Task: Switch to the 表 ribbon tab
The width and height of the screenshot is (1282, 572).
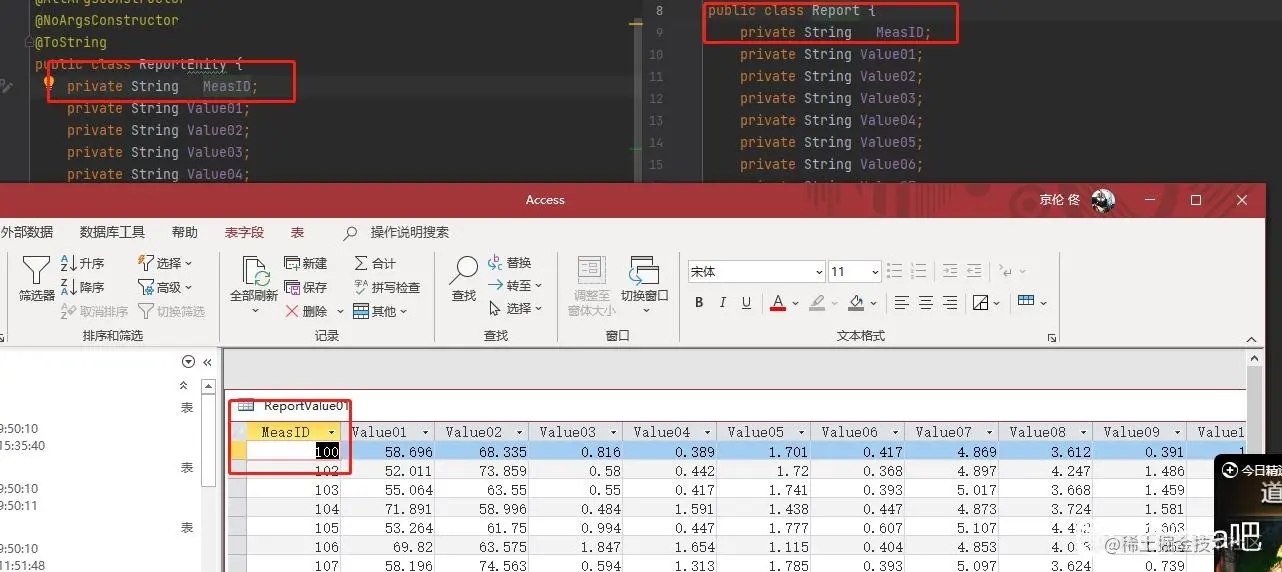Action: (x=297, y=232)
